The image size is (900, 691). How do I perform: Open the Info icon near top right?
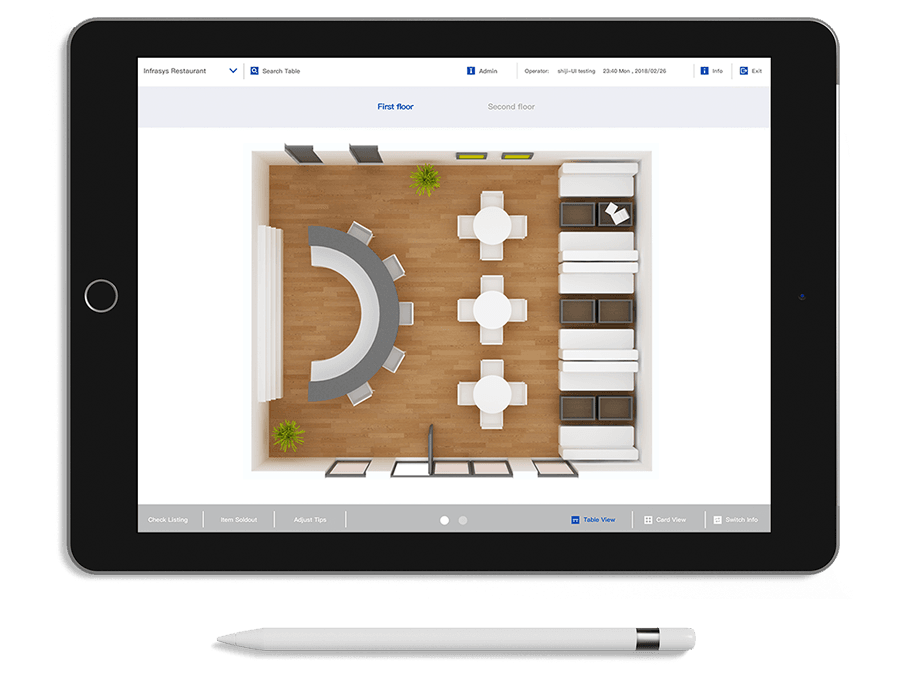706,71
